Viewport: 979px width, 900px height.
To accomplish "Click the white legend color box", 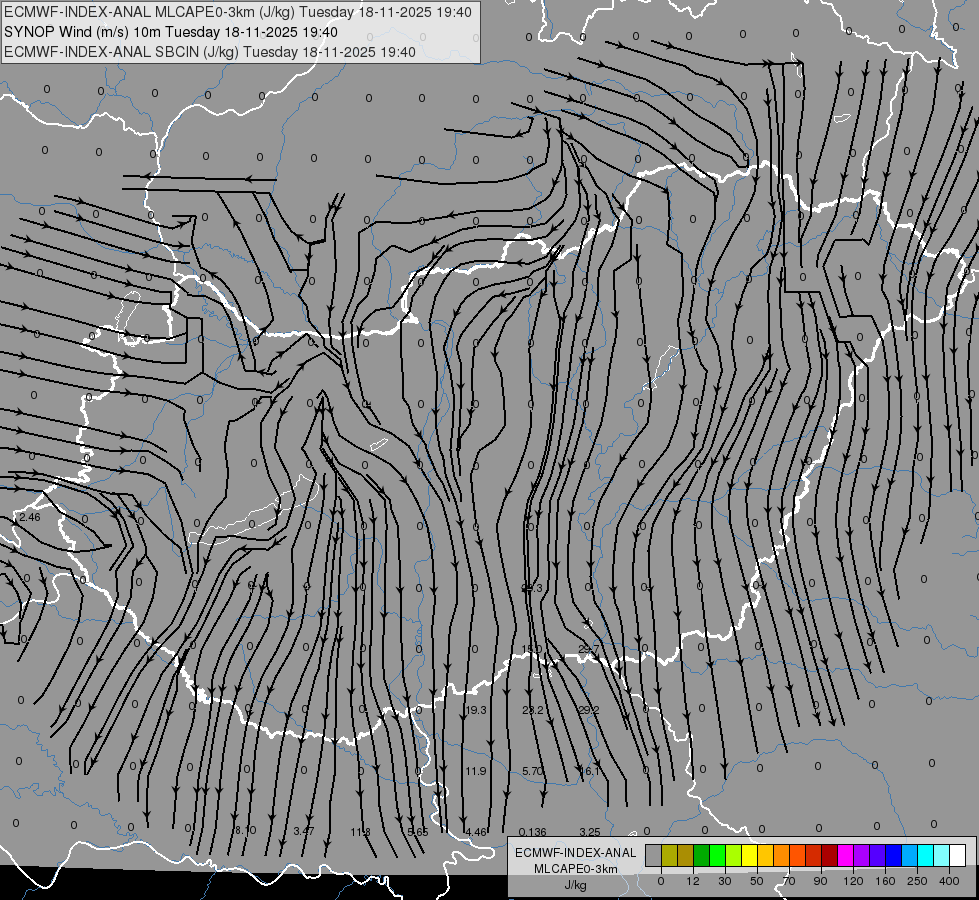I will pyautogui.click(x=958, y=855).
